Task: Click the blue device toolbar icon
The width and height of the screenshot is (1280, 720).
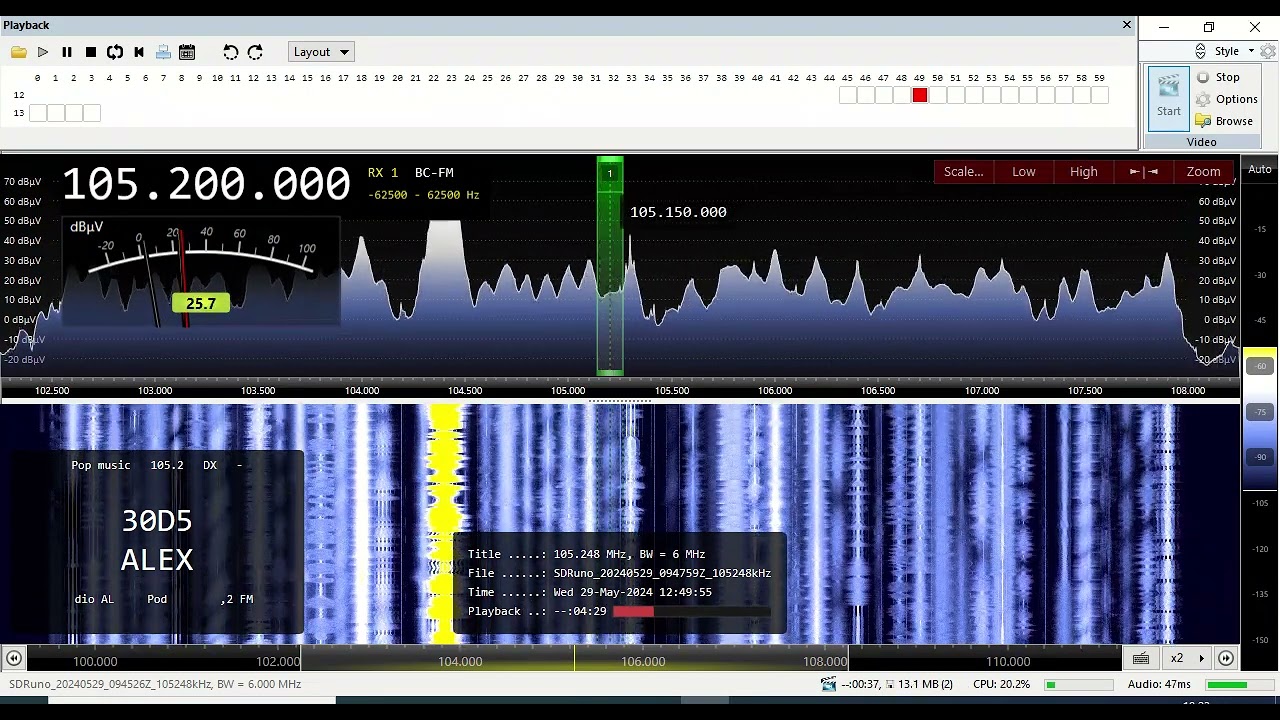Action: pyautogui.click(x=163, y=52)
